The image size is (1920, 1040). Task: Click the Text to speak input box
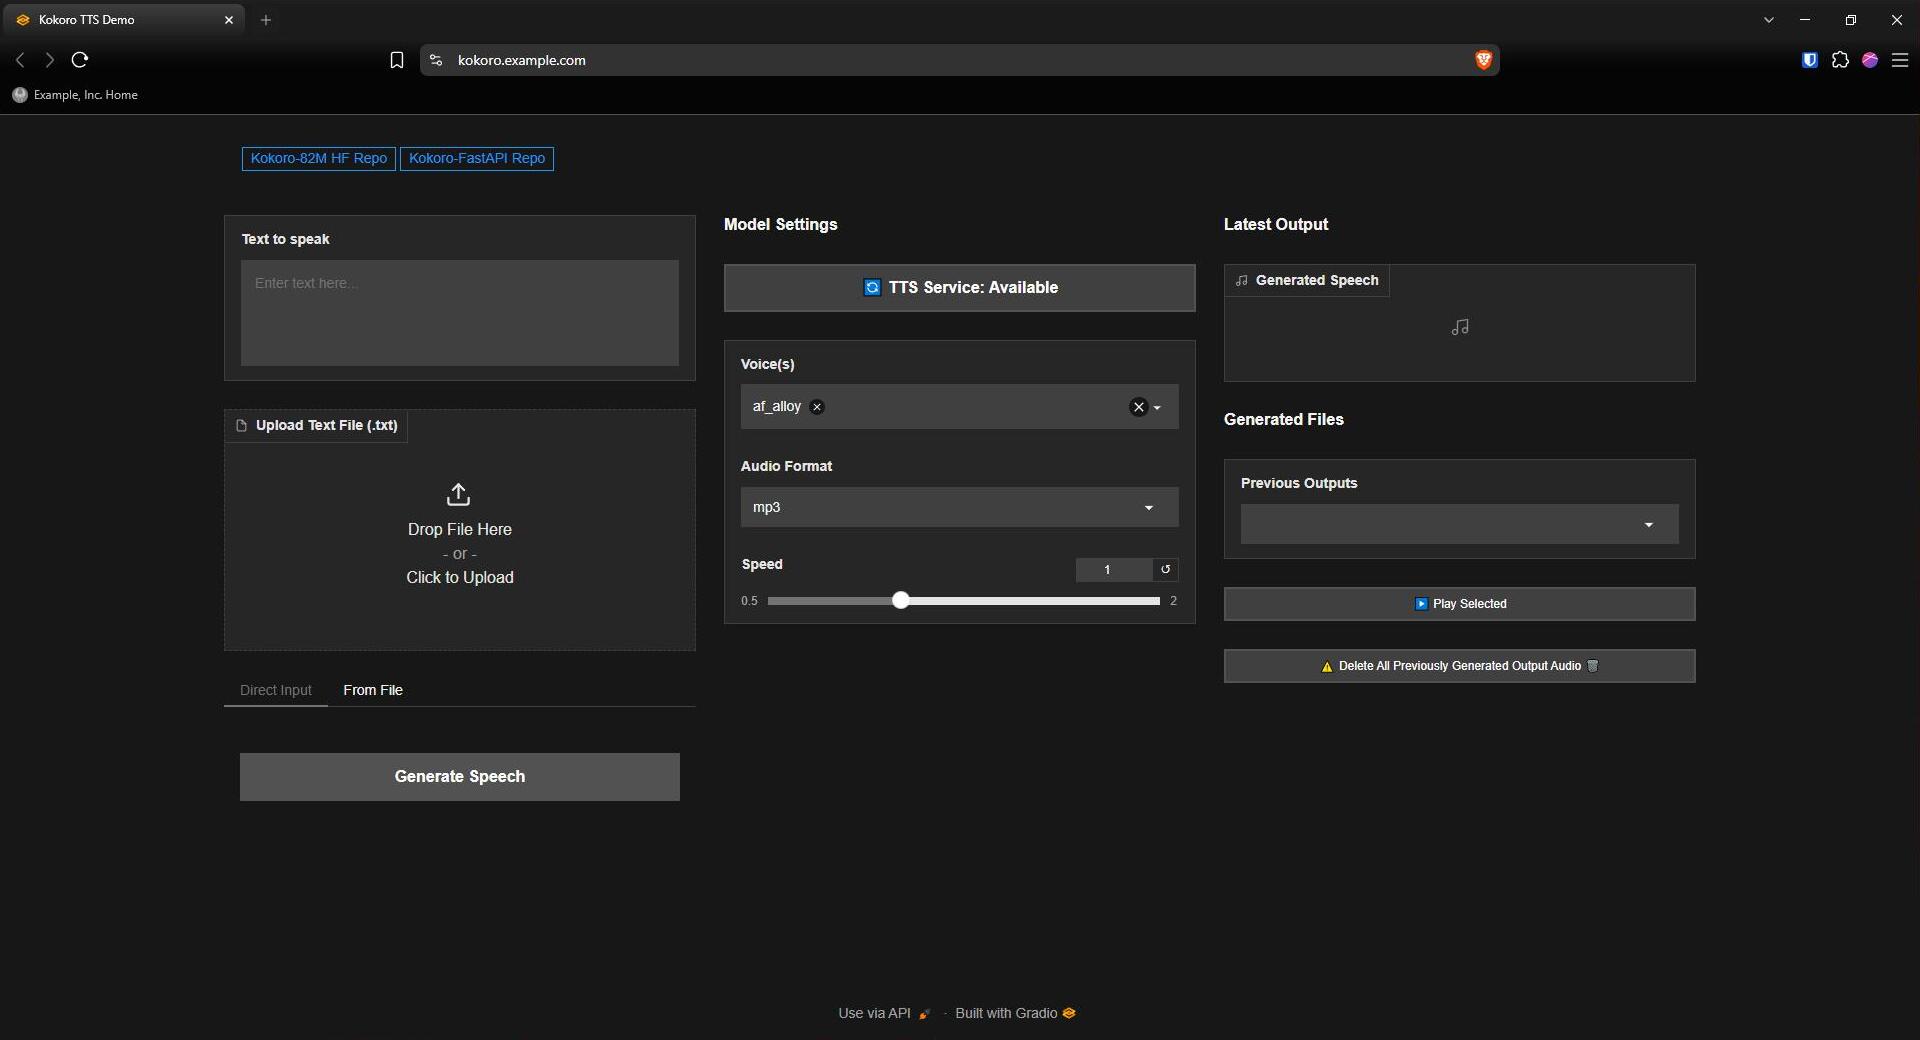460,313
